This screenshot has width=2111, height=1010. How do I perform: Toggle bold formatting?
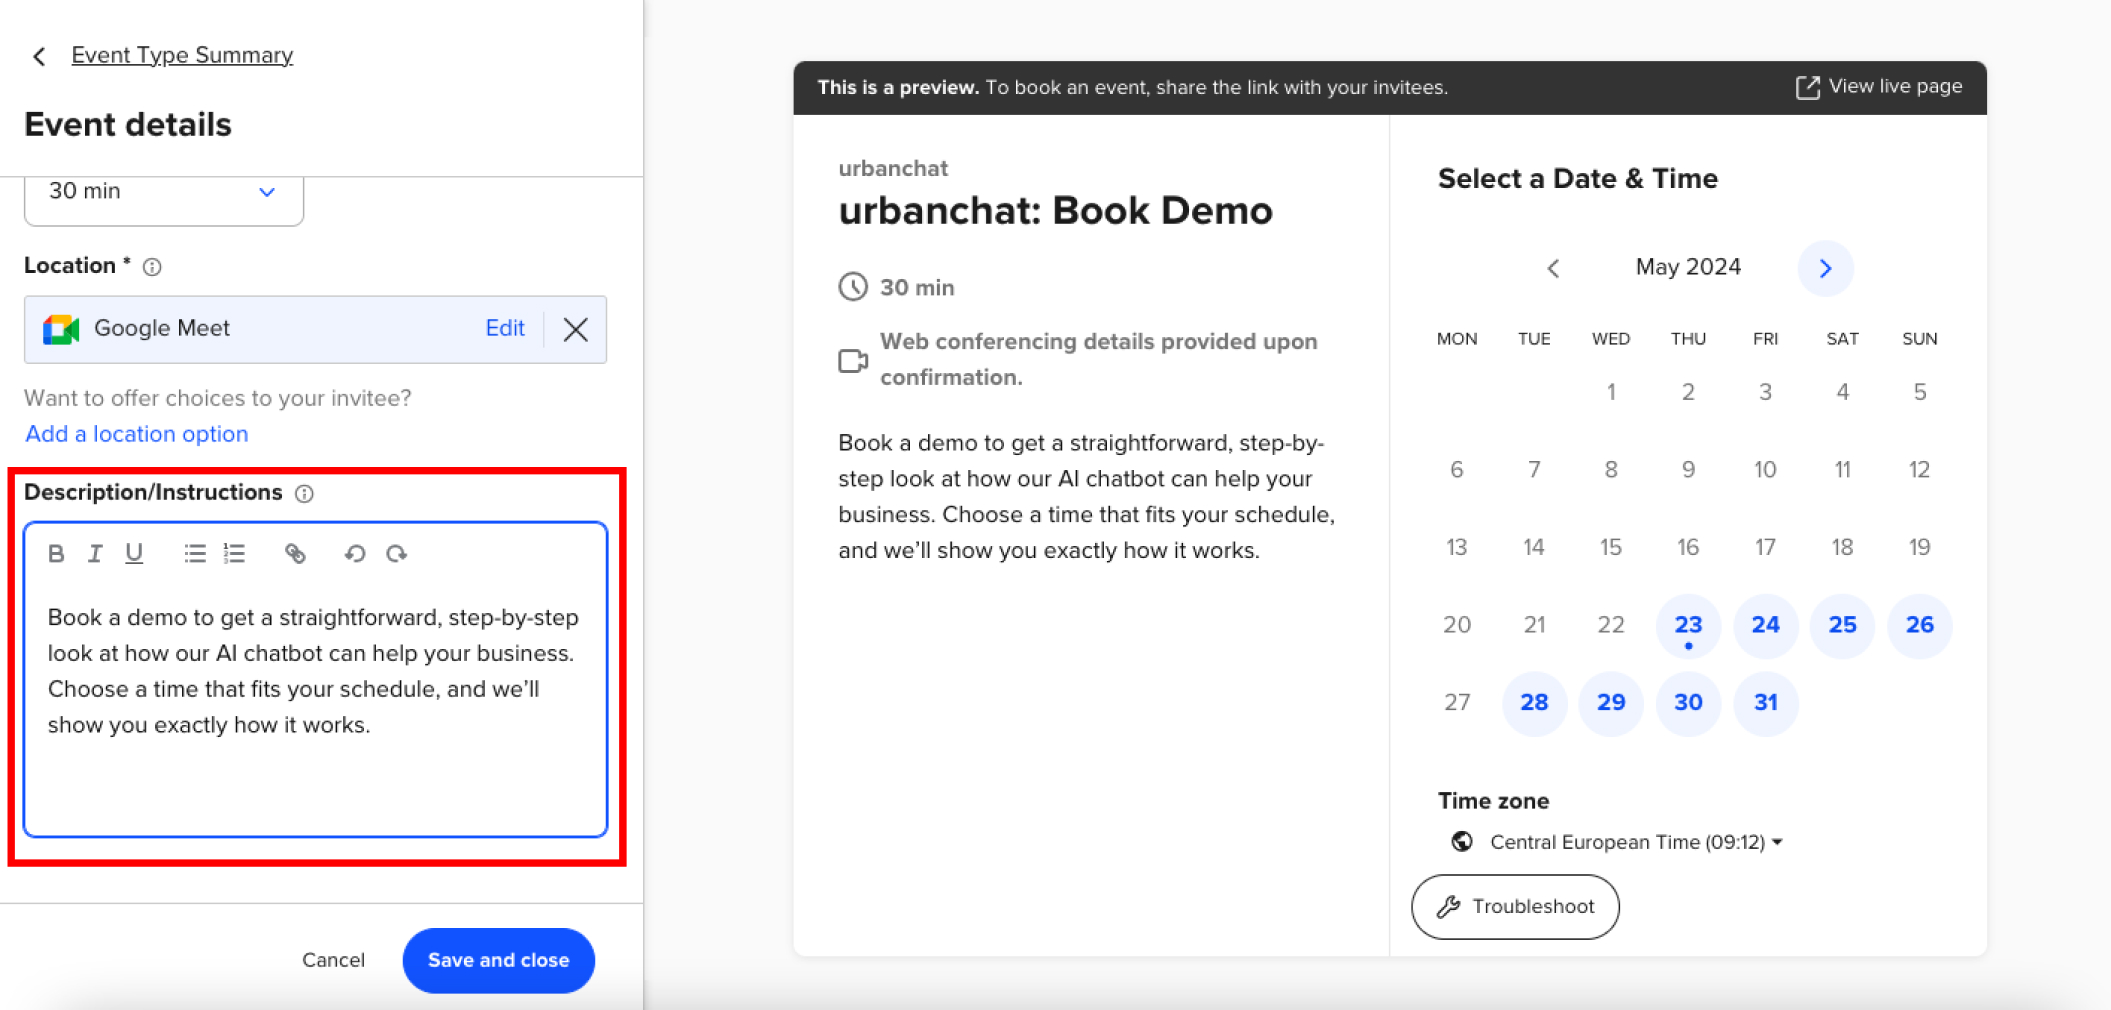pos(56,553)
